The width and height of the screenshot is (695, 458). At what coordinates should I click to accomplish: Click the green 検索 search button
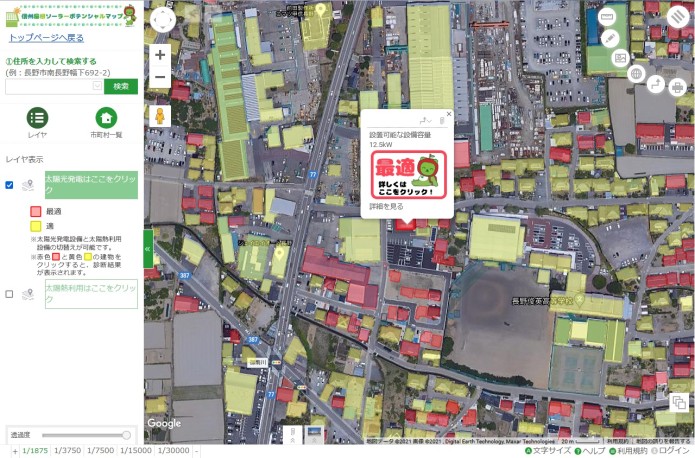[121, 86]
